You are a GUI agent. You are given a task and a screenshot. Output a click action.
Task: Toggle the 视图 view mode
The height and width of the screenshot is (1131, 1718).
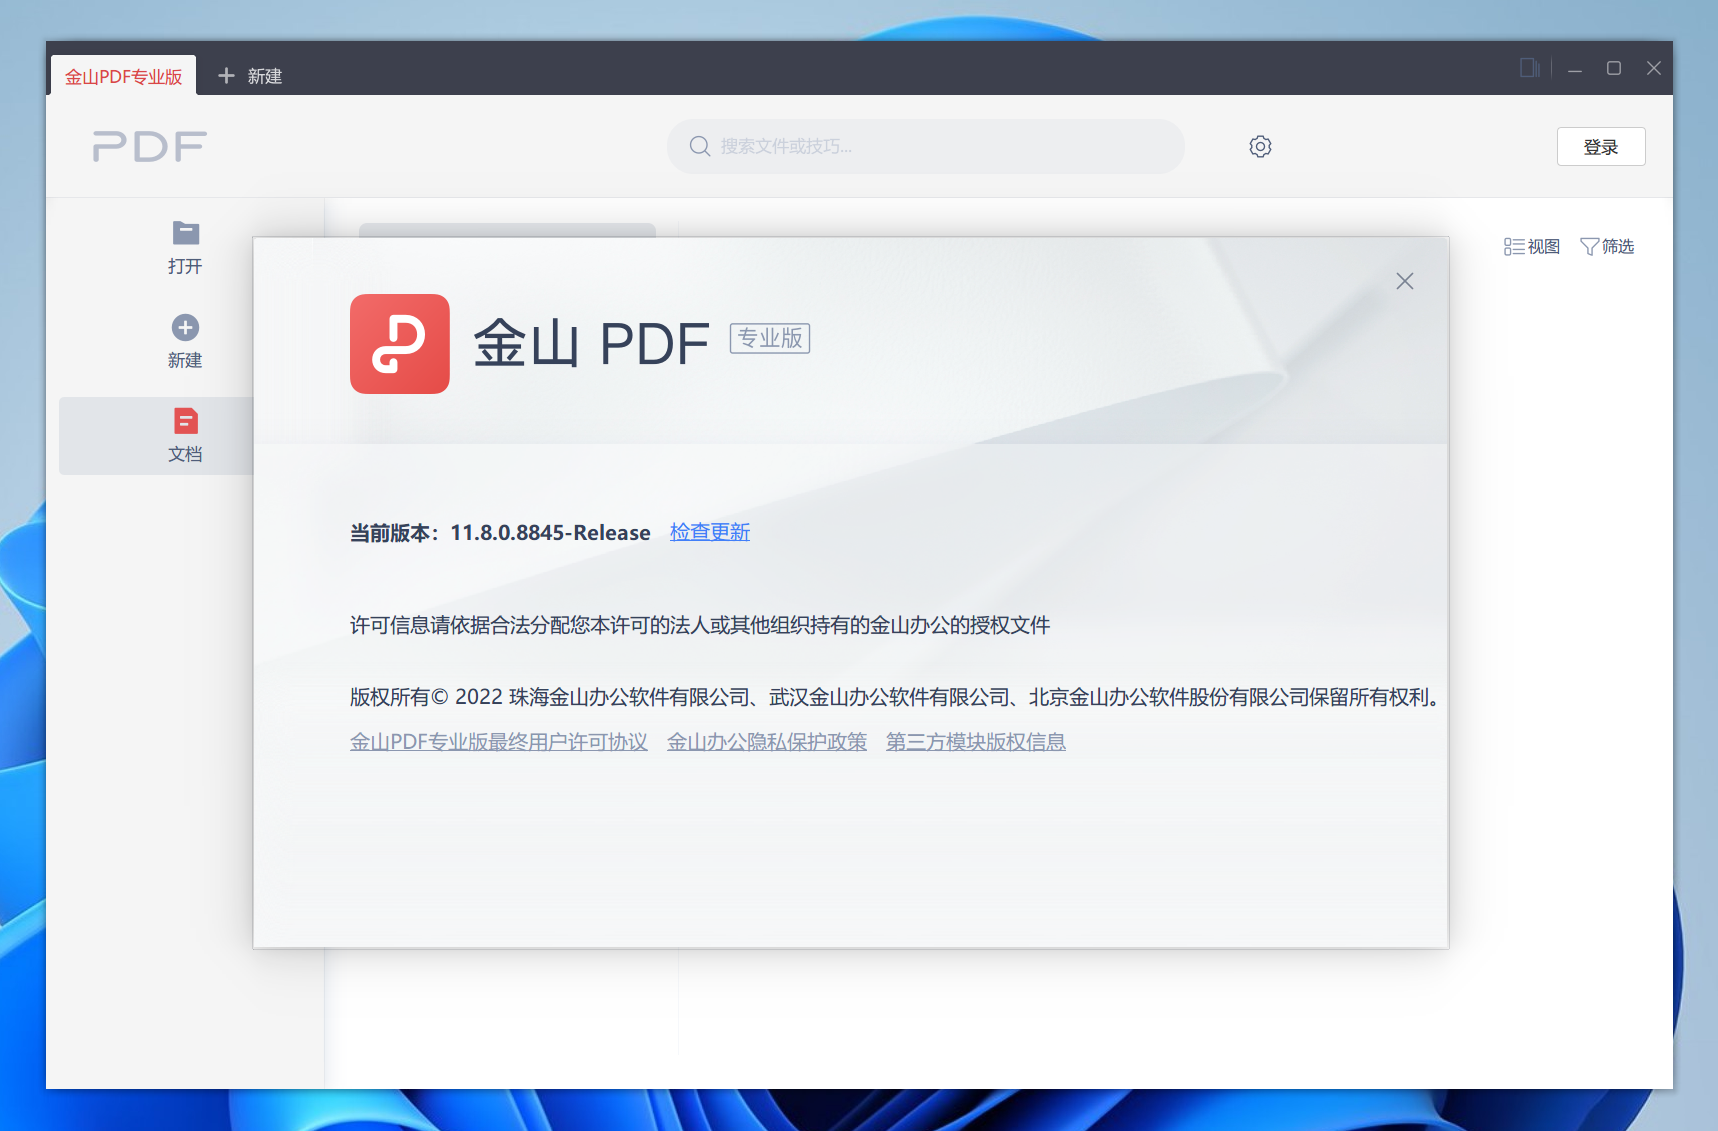[x=1532, y=246]
